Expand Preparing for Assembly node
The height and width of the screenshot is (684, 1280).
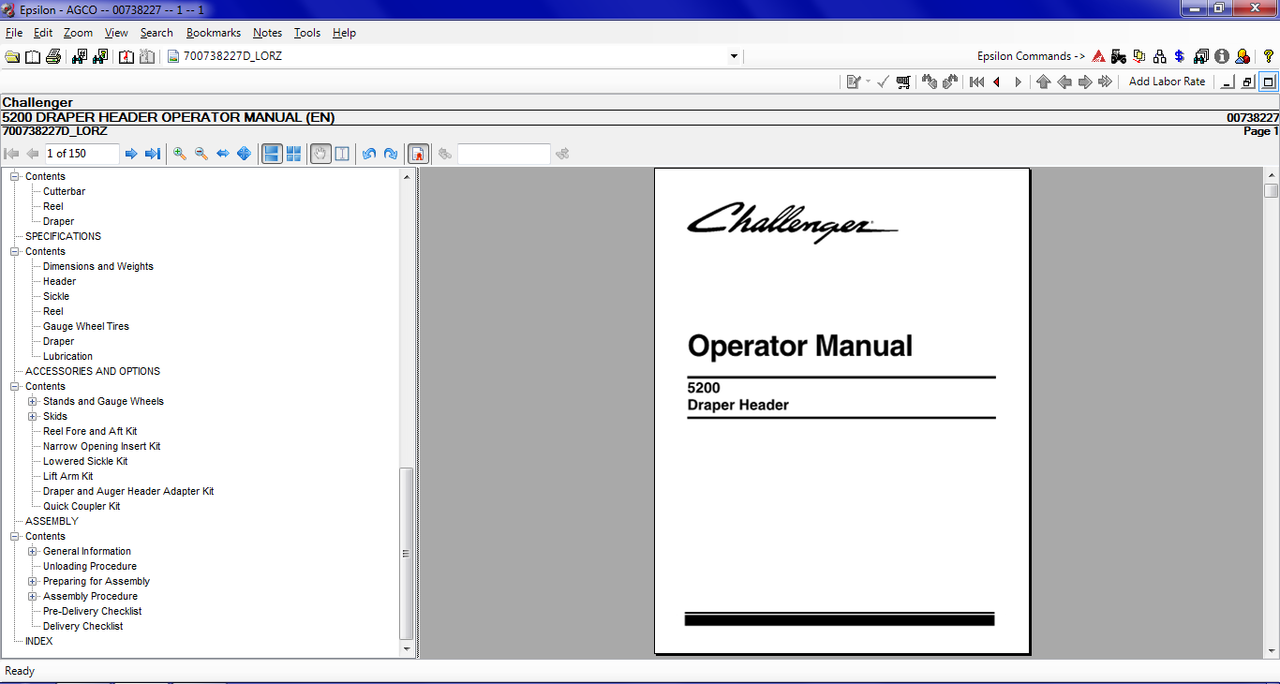click(x=32, y=581)
